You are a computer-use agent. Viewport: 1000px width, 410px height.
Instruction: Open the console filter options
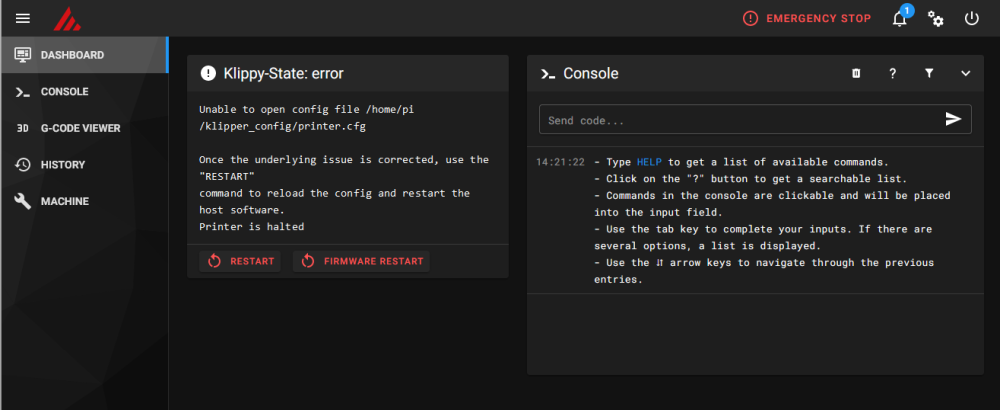click(929, 73)
